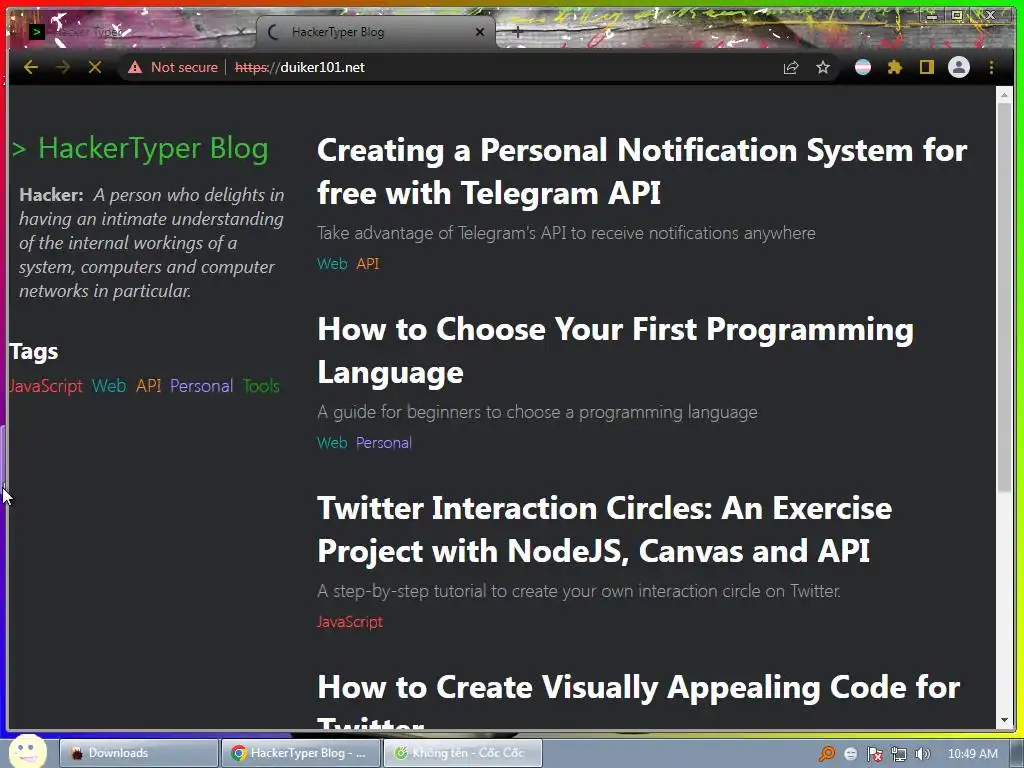Click the Web tag under programming language article
The width and height of the screenshot is (1024, 768).
pyautogui.click(x=332, y=443)
